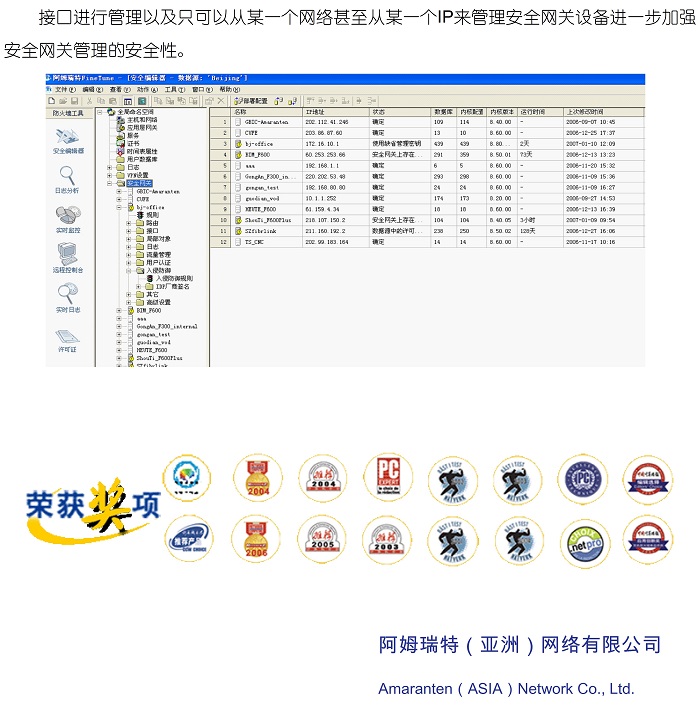Expand the 高级设置 folder
This screenshot has height=706, width=700.
coord(129,303)
